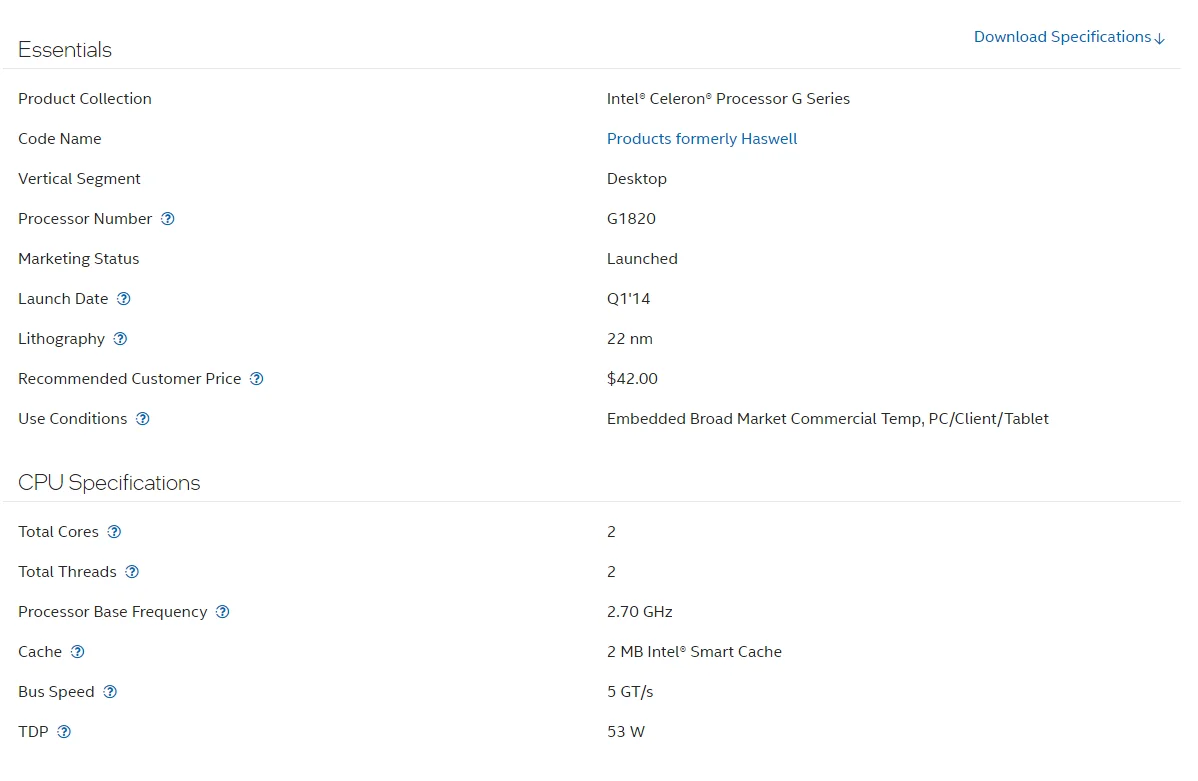The height and width of the screenshot is (781, 1198).
Task: Click the Intel Celeron Processor G Series text
Action: point(728,99)
